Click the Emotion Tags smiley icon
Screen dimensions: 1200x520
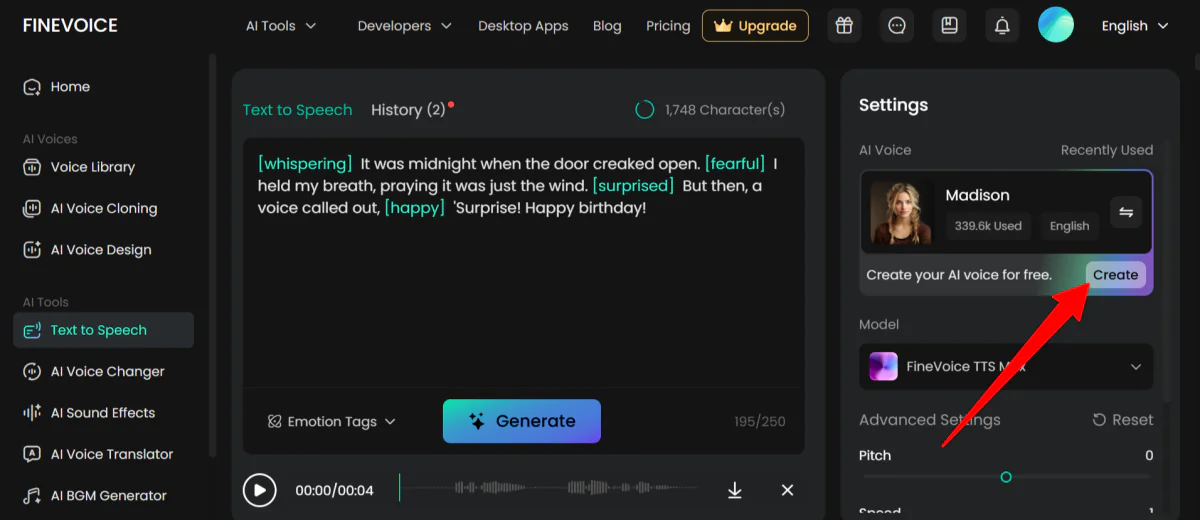pyautogui.click(x=274, y=422)
